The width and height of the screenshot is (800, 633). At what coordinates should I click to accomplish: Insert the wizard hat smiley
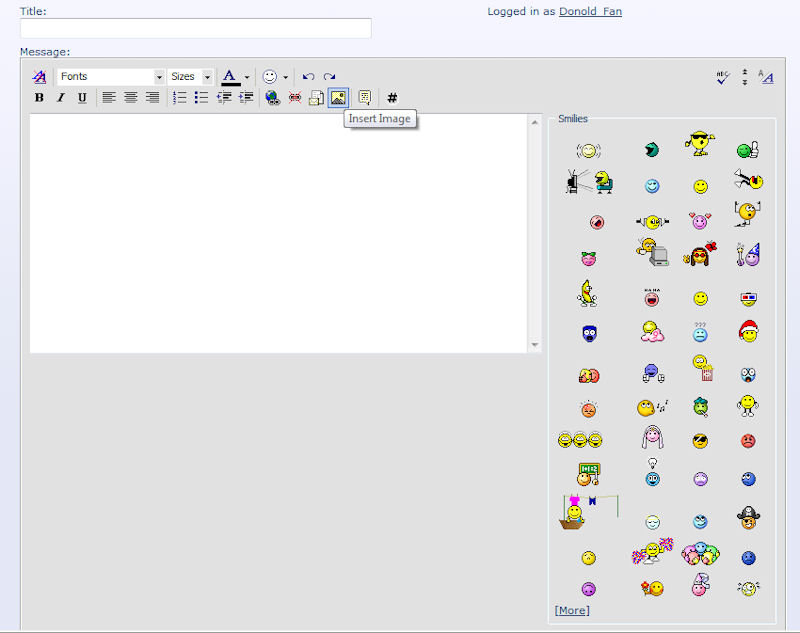748,254
